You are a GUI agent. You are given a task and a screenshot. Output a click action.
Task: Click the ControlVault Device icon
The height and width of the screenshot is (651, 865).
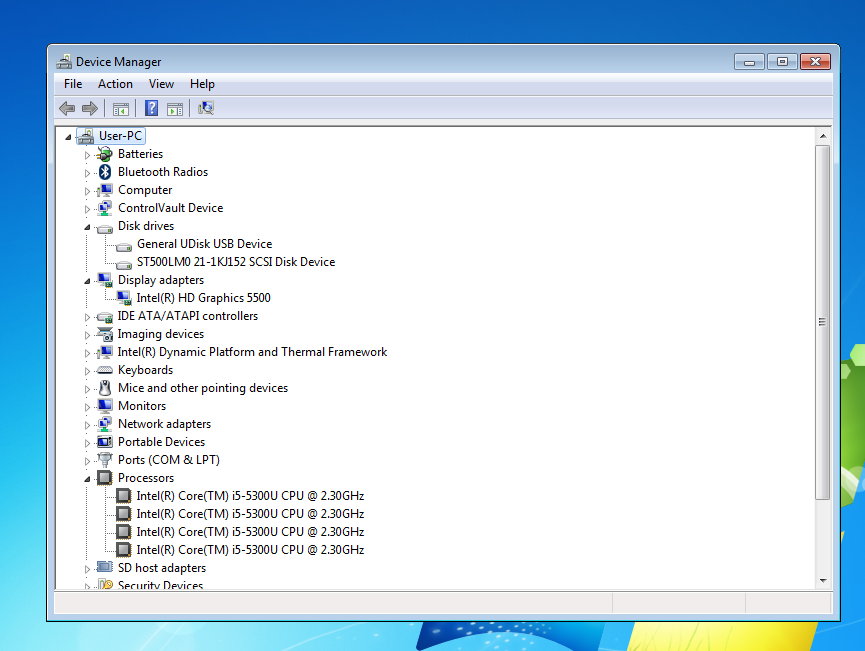click(104, 208)
